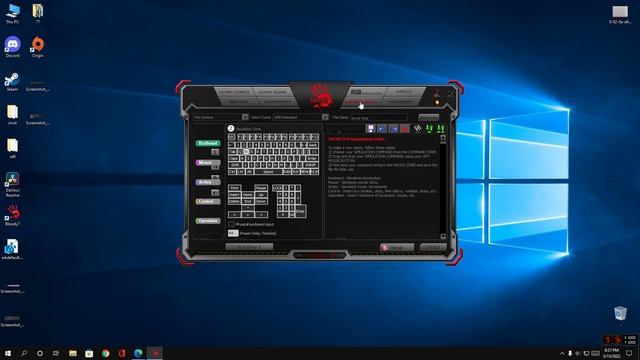Click the diamond-shaped icon in macro toolbar
The height and width of the screenshot is (360, 640).
tap(417, 129)
